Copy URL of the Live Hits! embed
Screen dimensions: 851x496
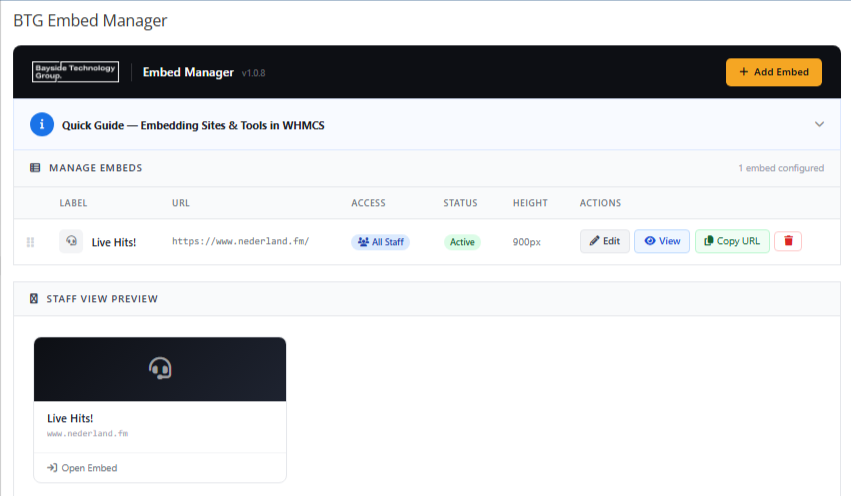click(x=732, y=241)
